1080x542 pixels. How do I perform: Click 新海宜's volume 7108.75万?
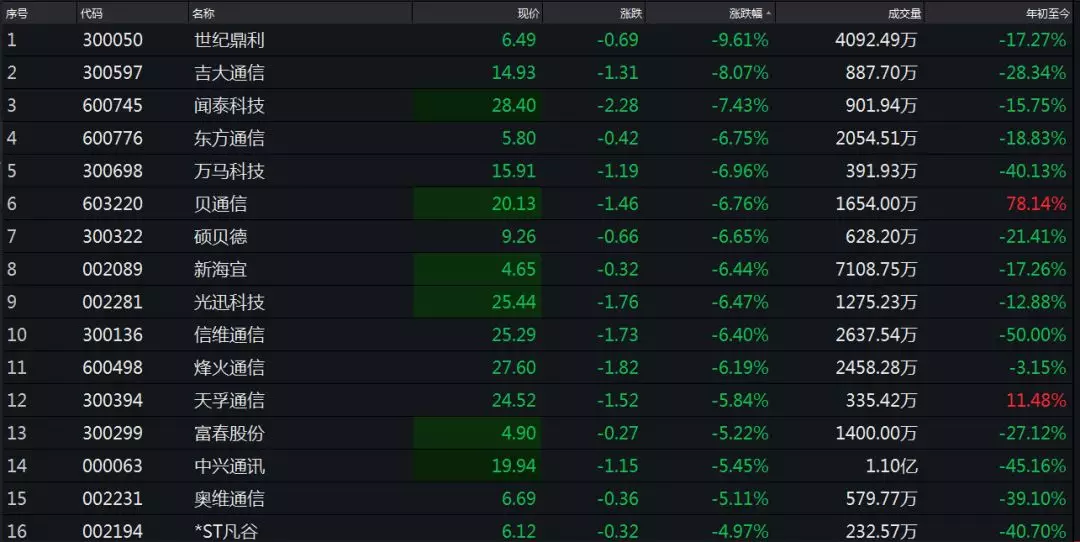tap(876, 269)
